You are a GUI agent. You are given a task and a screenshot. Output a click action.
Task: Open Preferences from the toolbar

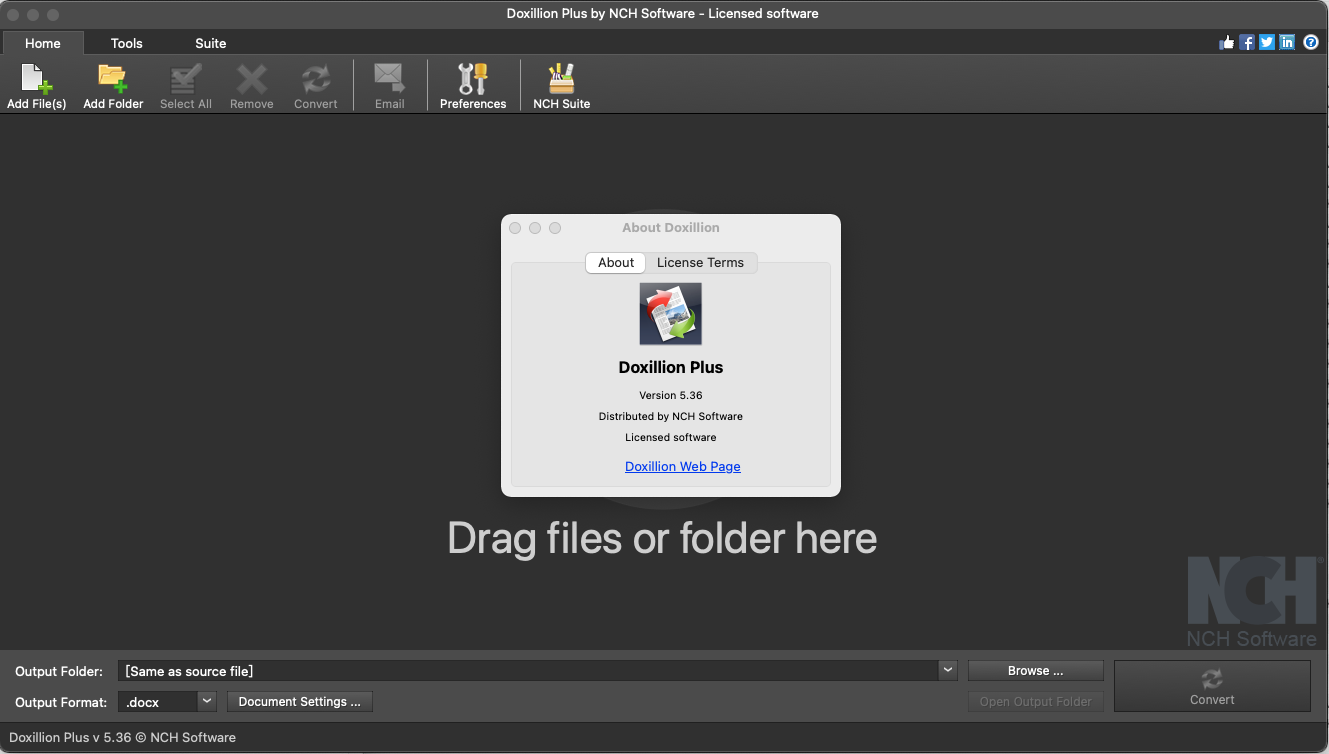pyautogui.click(x=473, y=85)
